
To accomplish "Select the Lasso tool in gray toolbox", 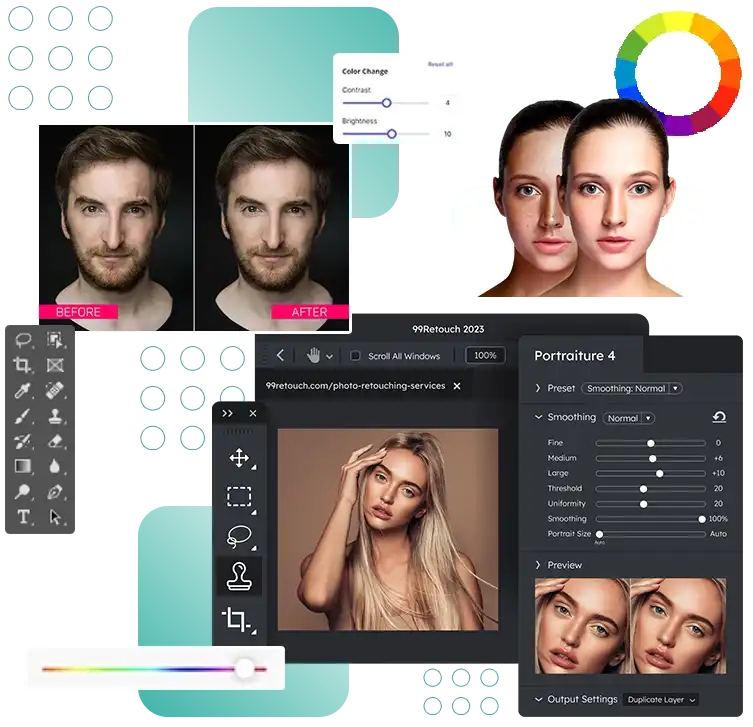I will 23,340.
